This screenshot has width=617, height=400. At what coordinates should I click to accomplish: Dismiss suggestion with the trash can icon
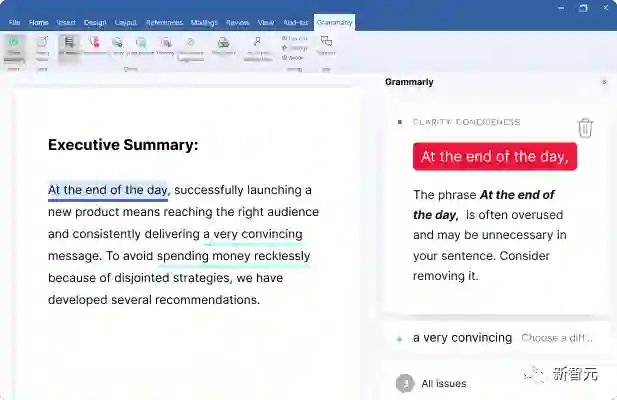tap(585, 128)
